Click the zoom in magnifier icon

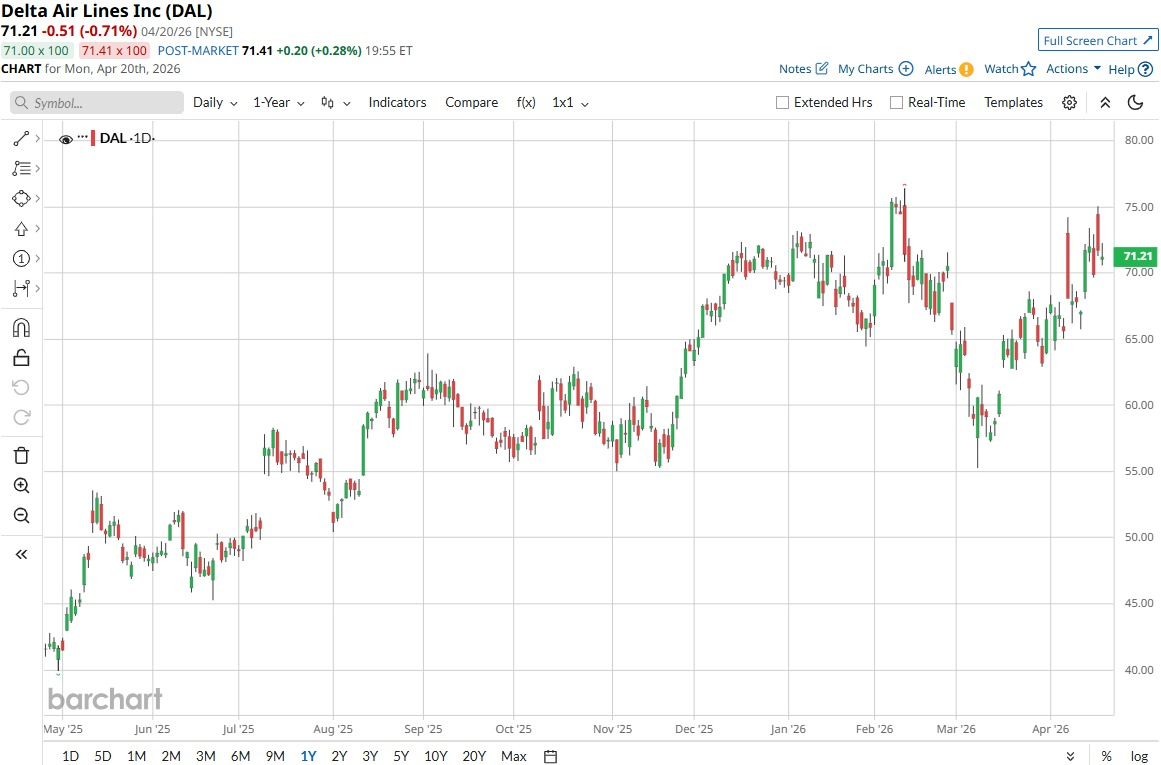[x=21, y=486]
